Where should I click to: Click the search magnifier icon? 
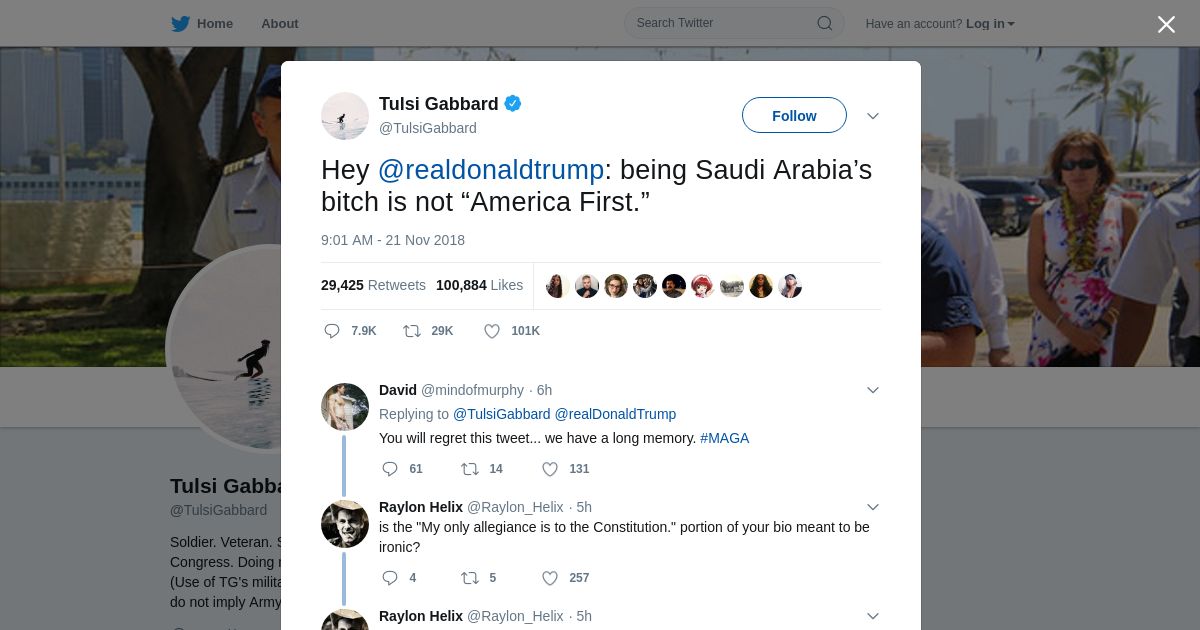(x=825, y=23)
